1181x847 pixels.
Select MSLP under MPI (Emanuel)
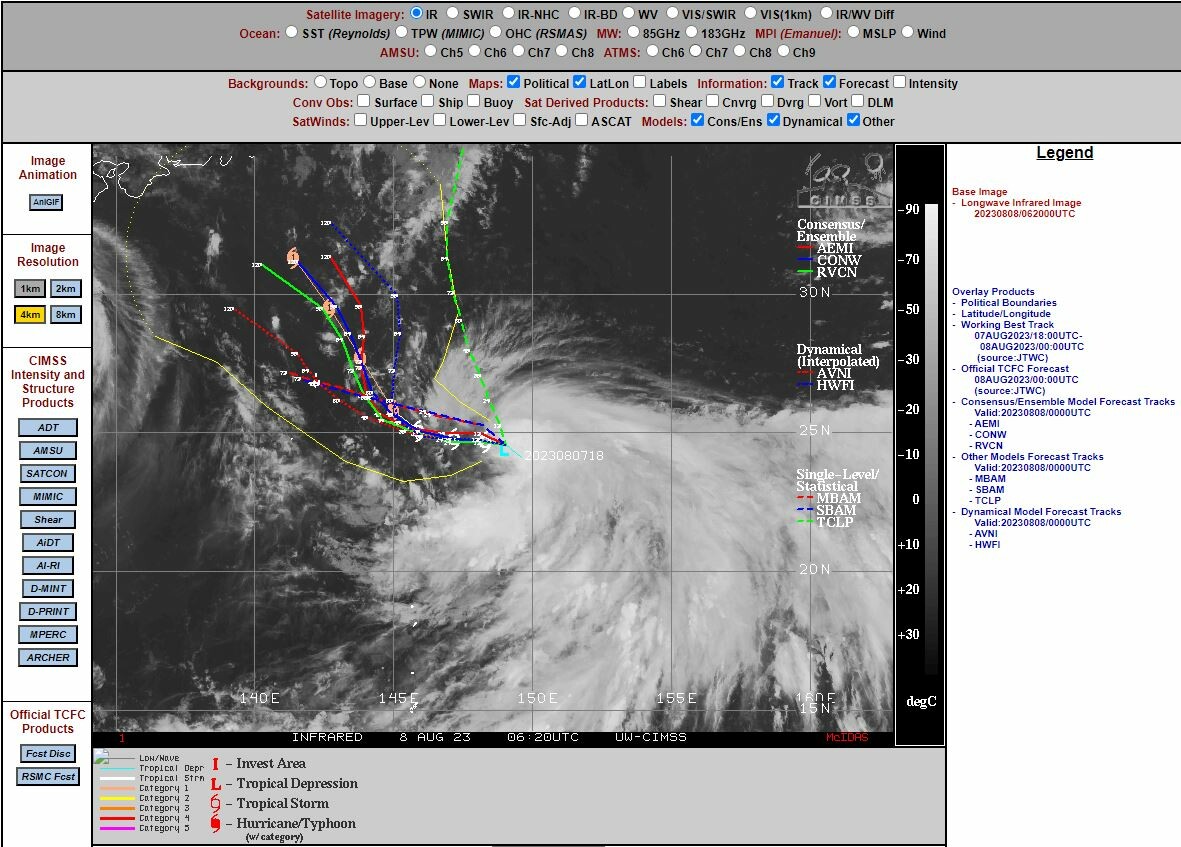tap(853, 32)
